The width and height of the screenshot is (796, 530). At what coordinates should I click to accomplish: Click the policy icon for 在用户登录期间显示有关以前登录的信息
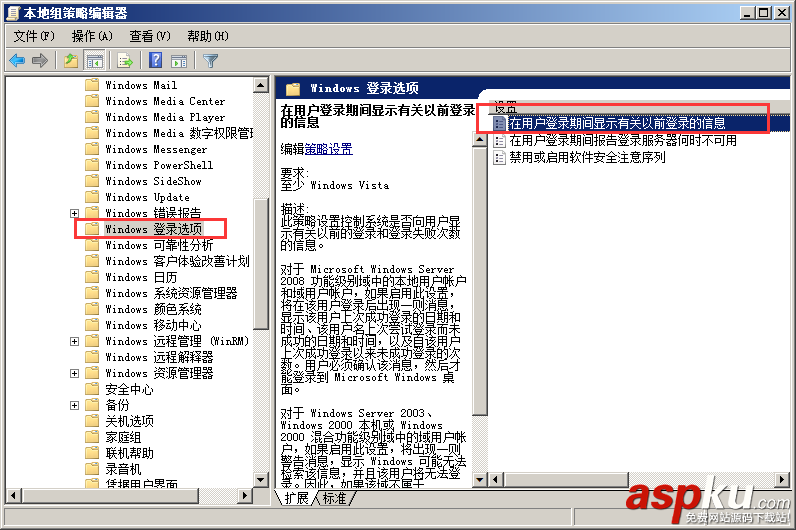[500, 123]
